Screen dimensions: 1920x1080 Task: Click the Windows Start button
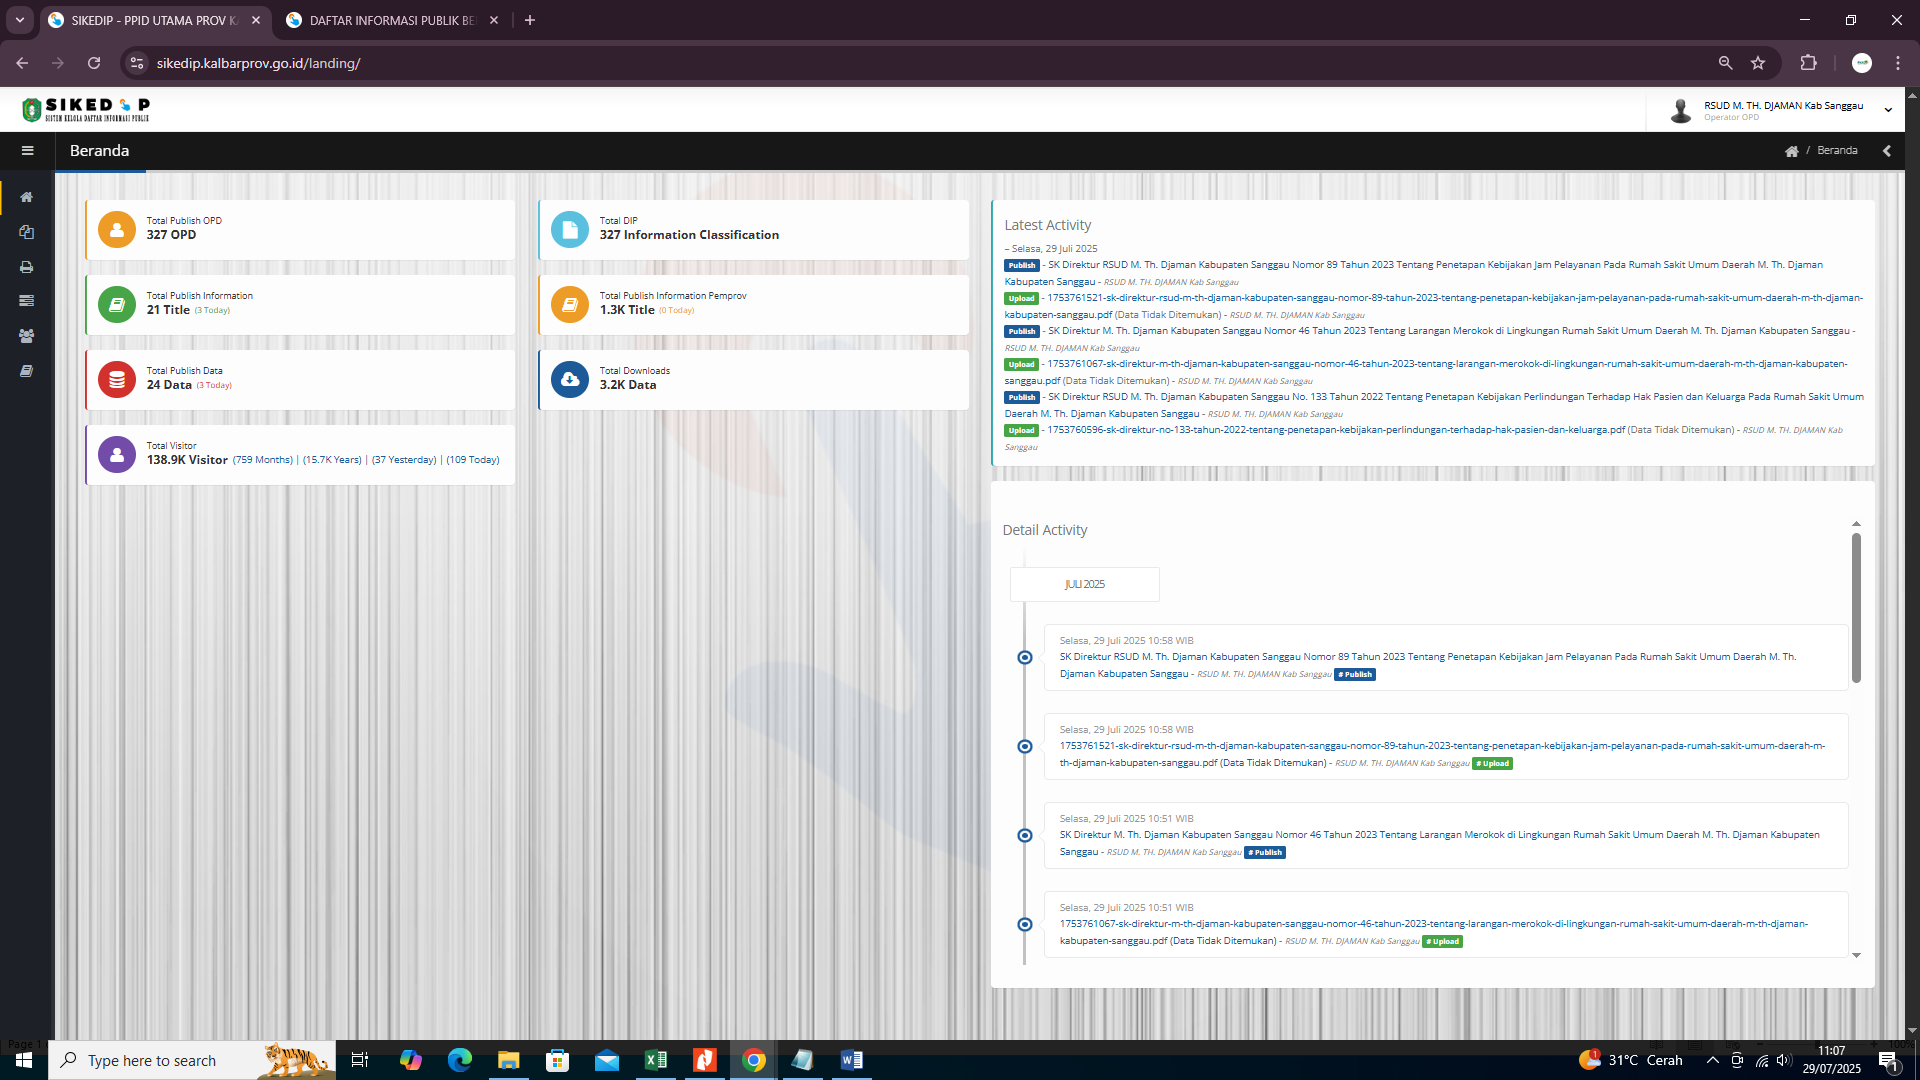point(24,1060)
